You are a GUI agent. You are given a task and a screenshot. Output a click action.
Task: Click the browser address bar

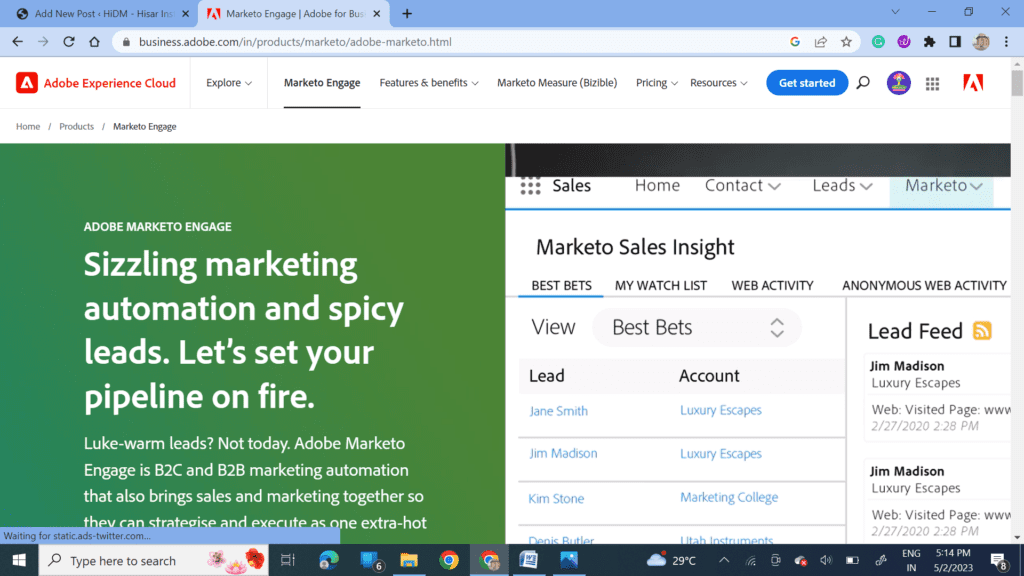point(450,42)
